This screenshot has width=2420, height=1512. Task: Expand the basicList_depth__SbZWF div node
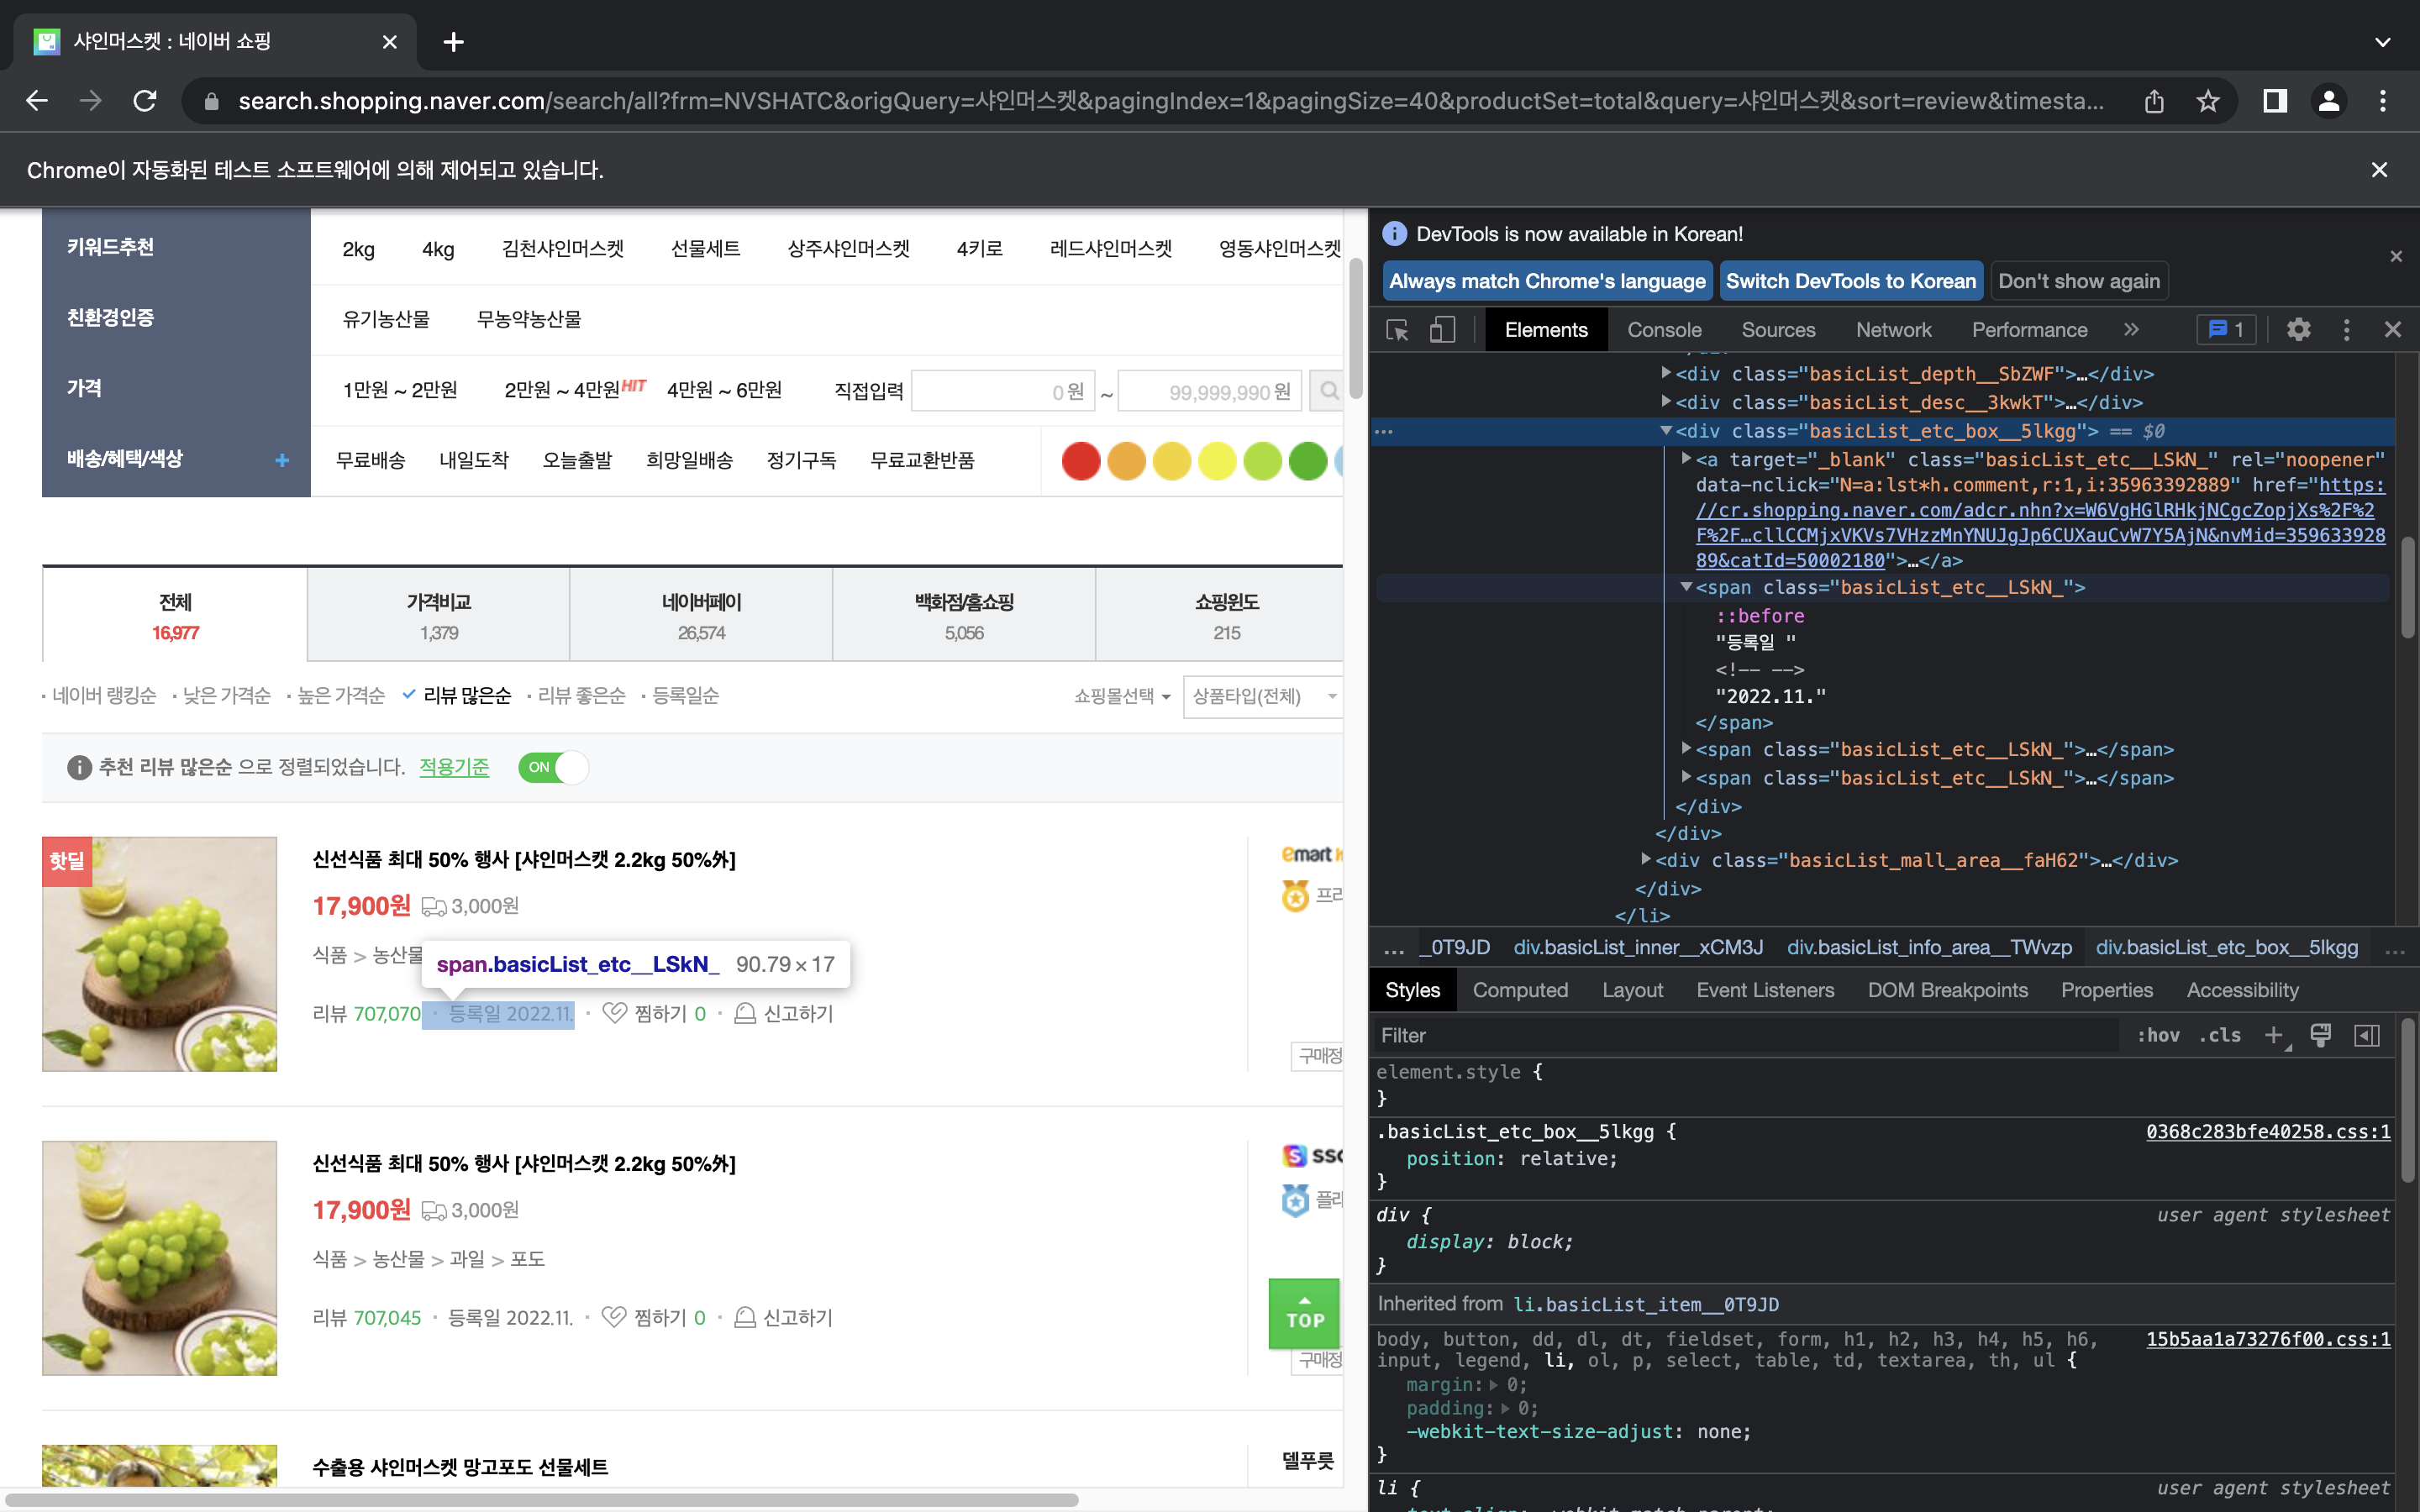click(x=1666, y=373)
